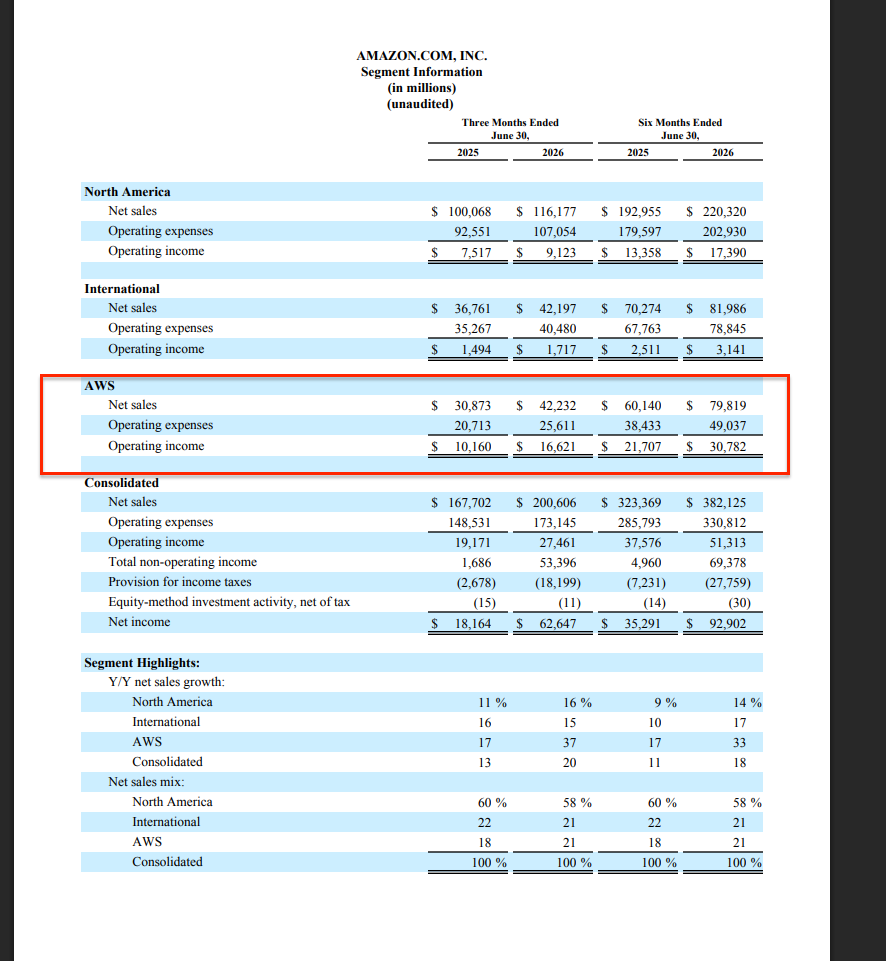The width and height of the screenshot is (886, 961).
Task: Click the 53,396 non-operating income value
Action: [x=558, y=563]
